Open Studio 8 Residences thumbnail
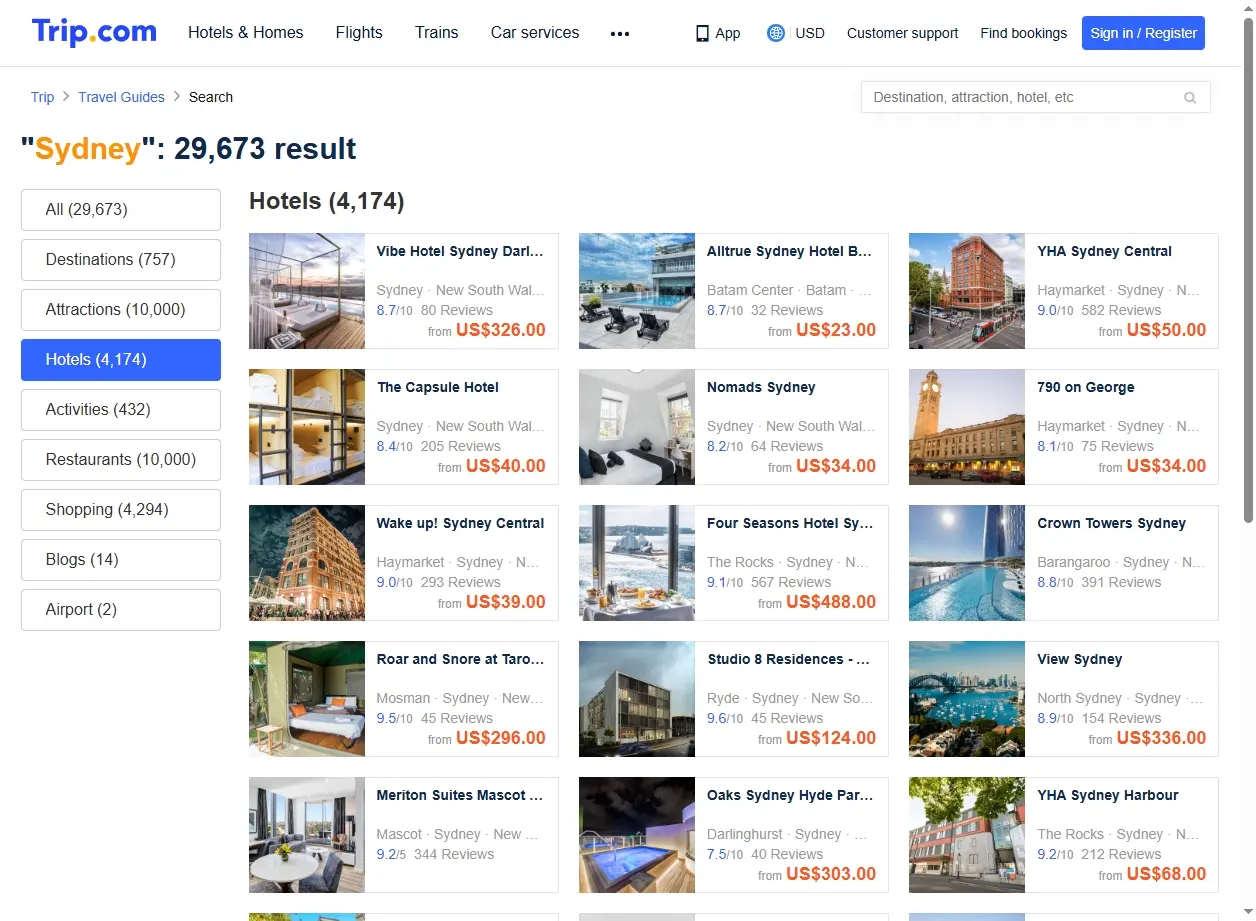This screenshot has width=1256, height=921. tap(637, 699)
